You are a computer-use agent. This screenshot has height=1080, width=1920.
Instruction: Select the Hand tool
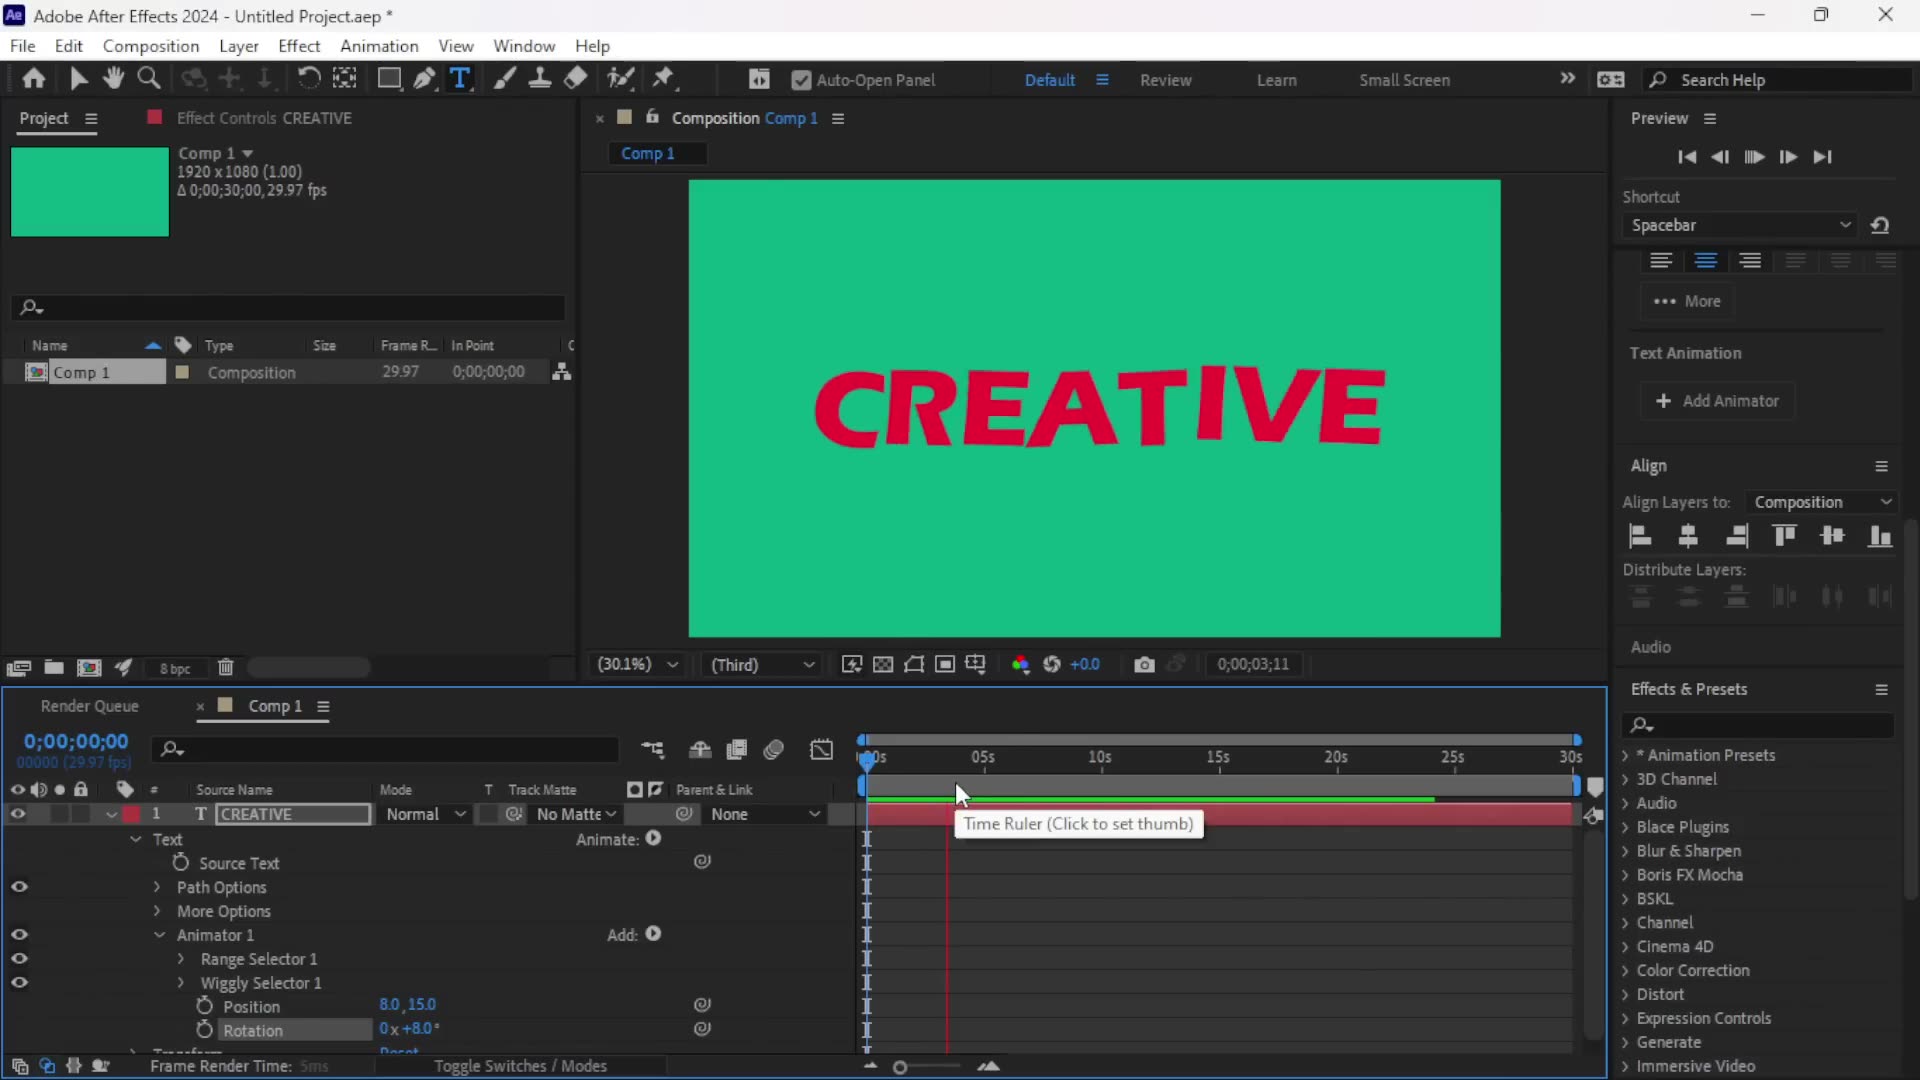113,79
